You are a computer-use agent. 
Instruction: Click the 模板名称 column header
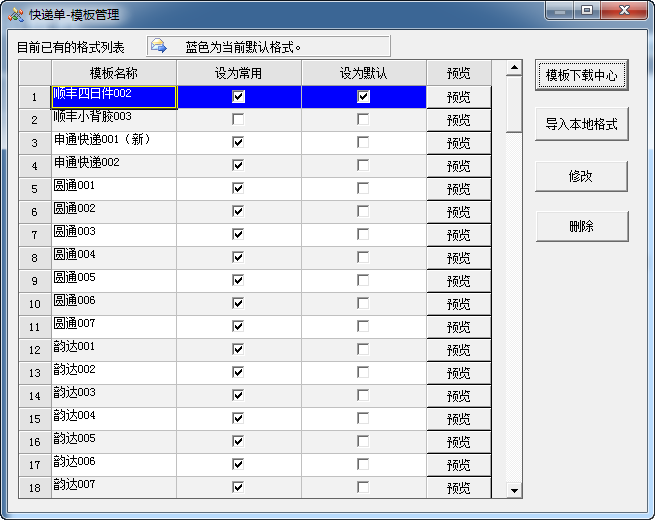[114, 73]
